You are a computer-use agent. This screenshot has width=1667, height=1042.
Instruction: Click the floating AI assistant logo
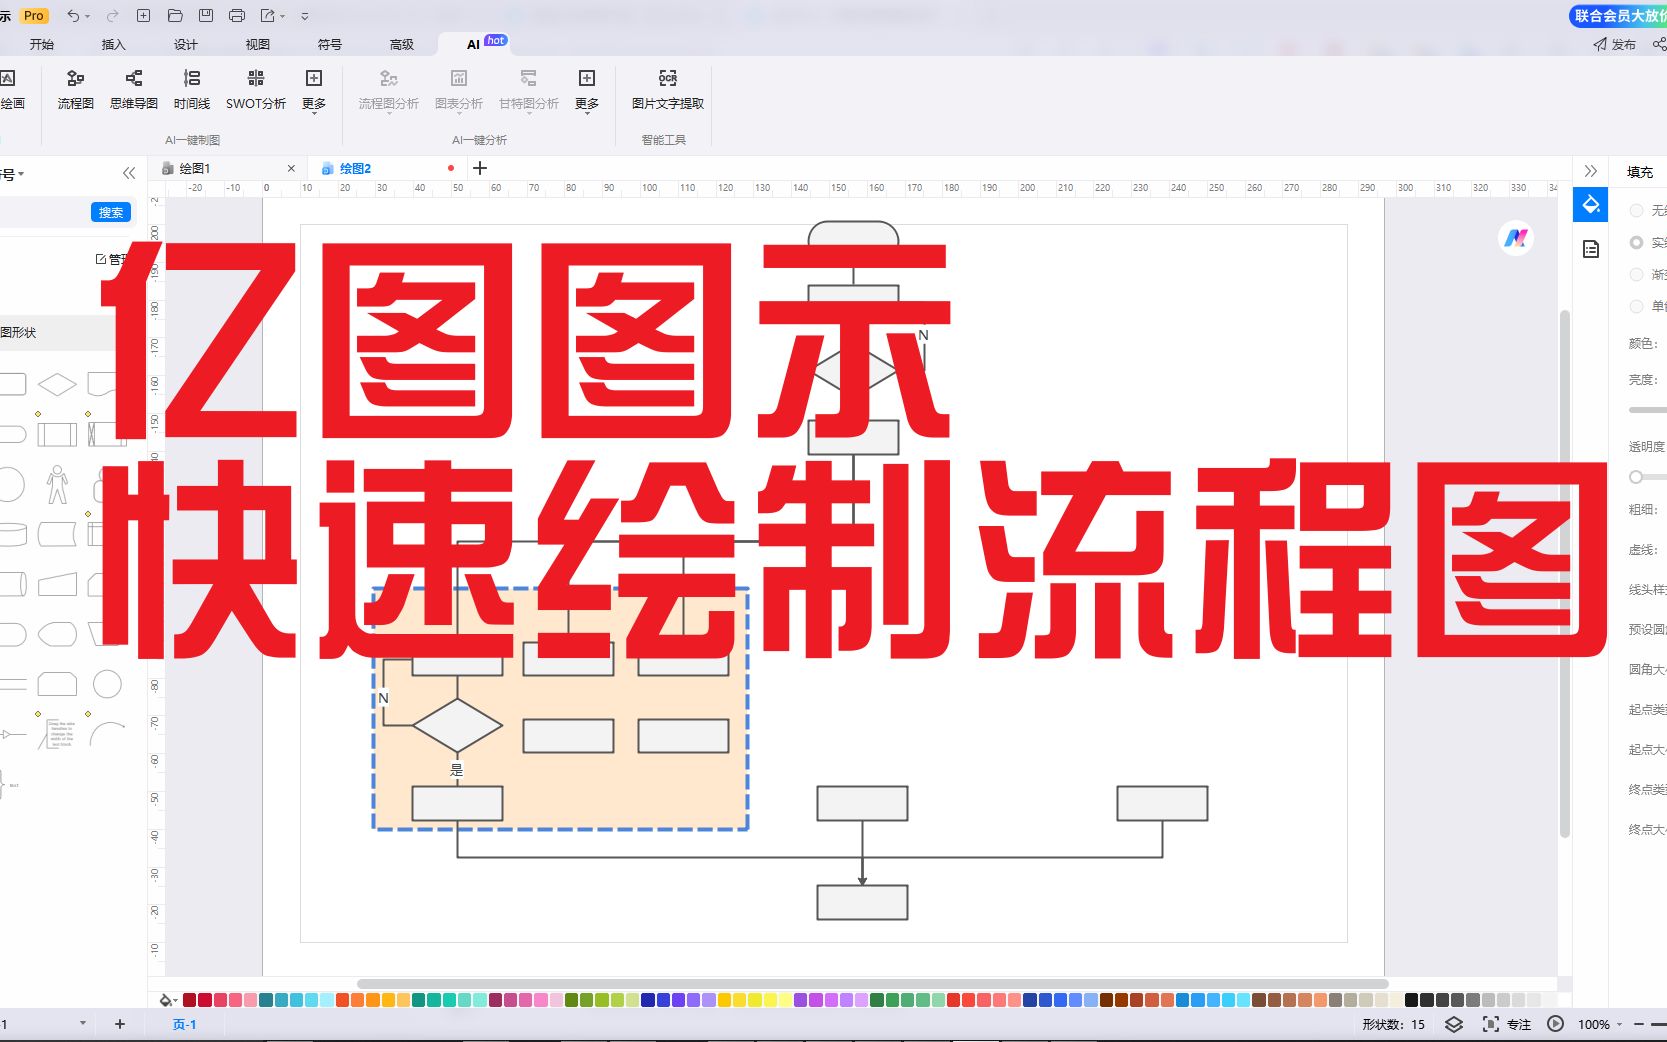[1516, 238]
